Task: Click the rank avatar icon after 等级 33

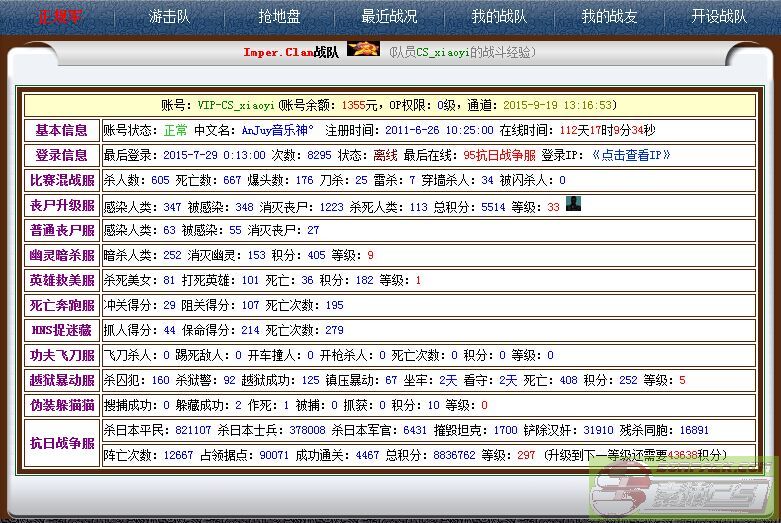Action: pos(574,204)
